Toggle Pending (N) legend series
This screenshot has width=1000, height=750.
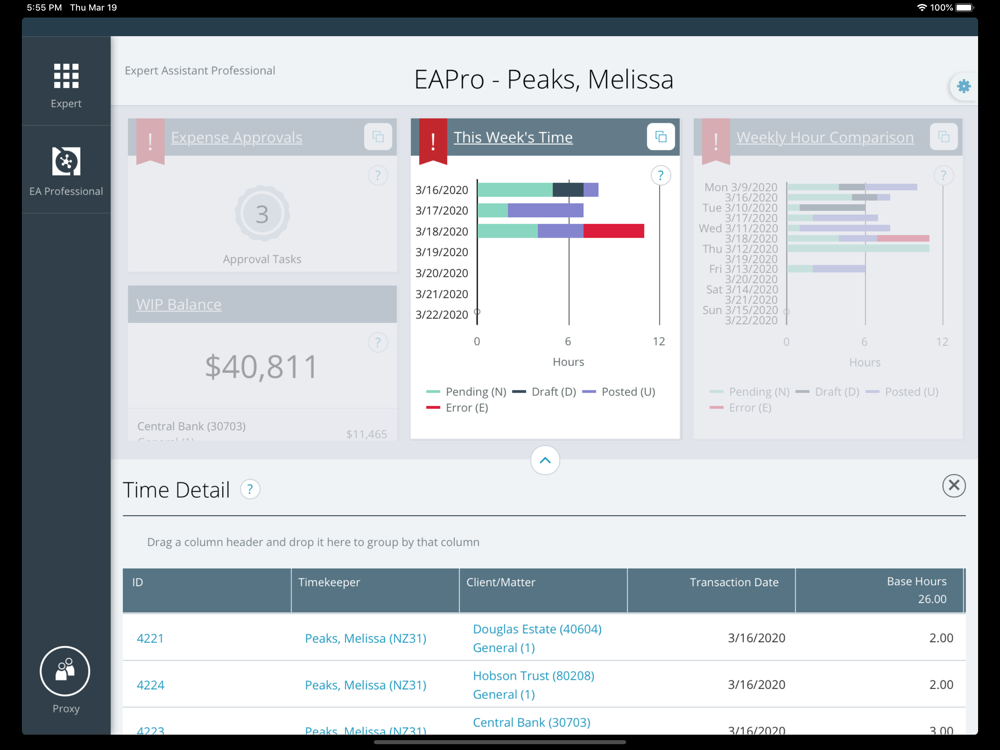(466, 392)
